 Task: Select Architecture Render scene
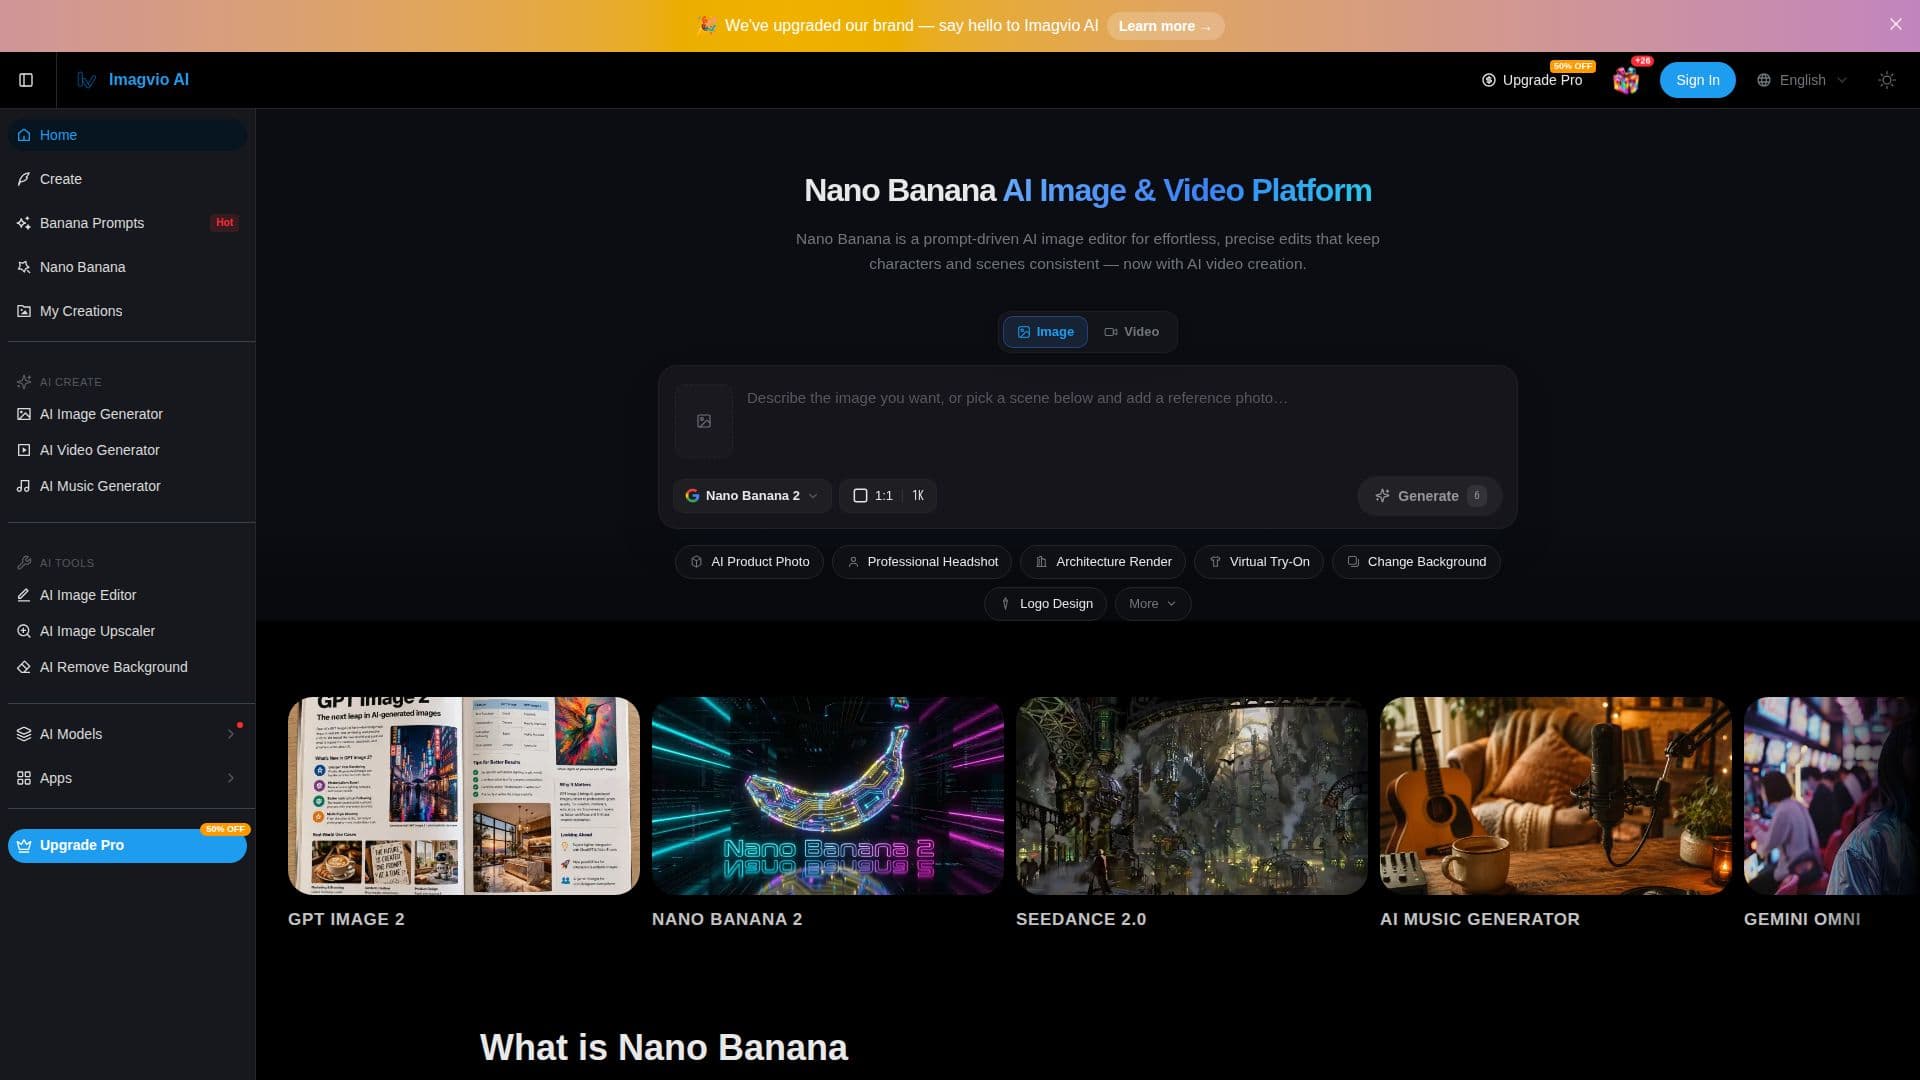[1102, 562]
